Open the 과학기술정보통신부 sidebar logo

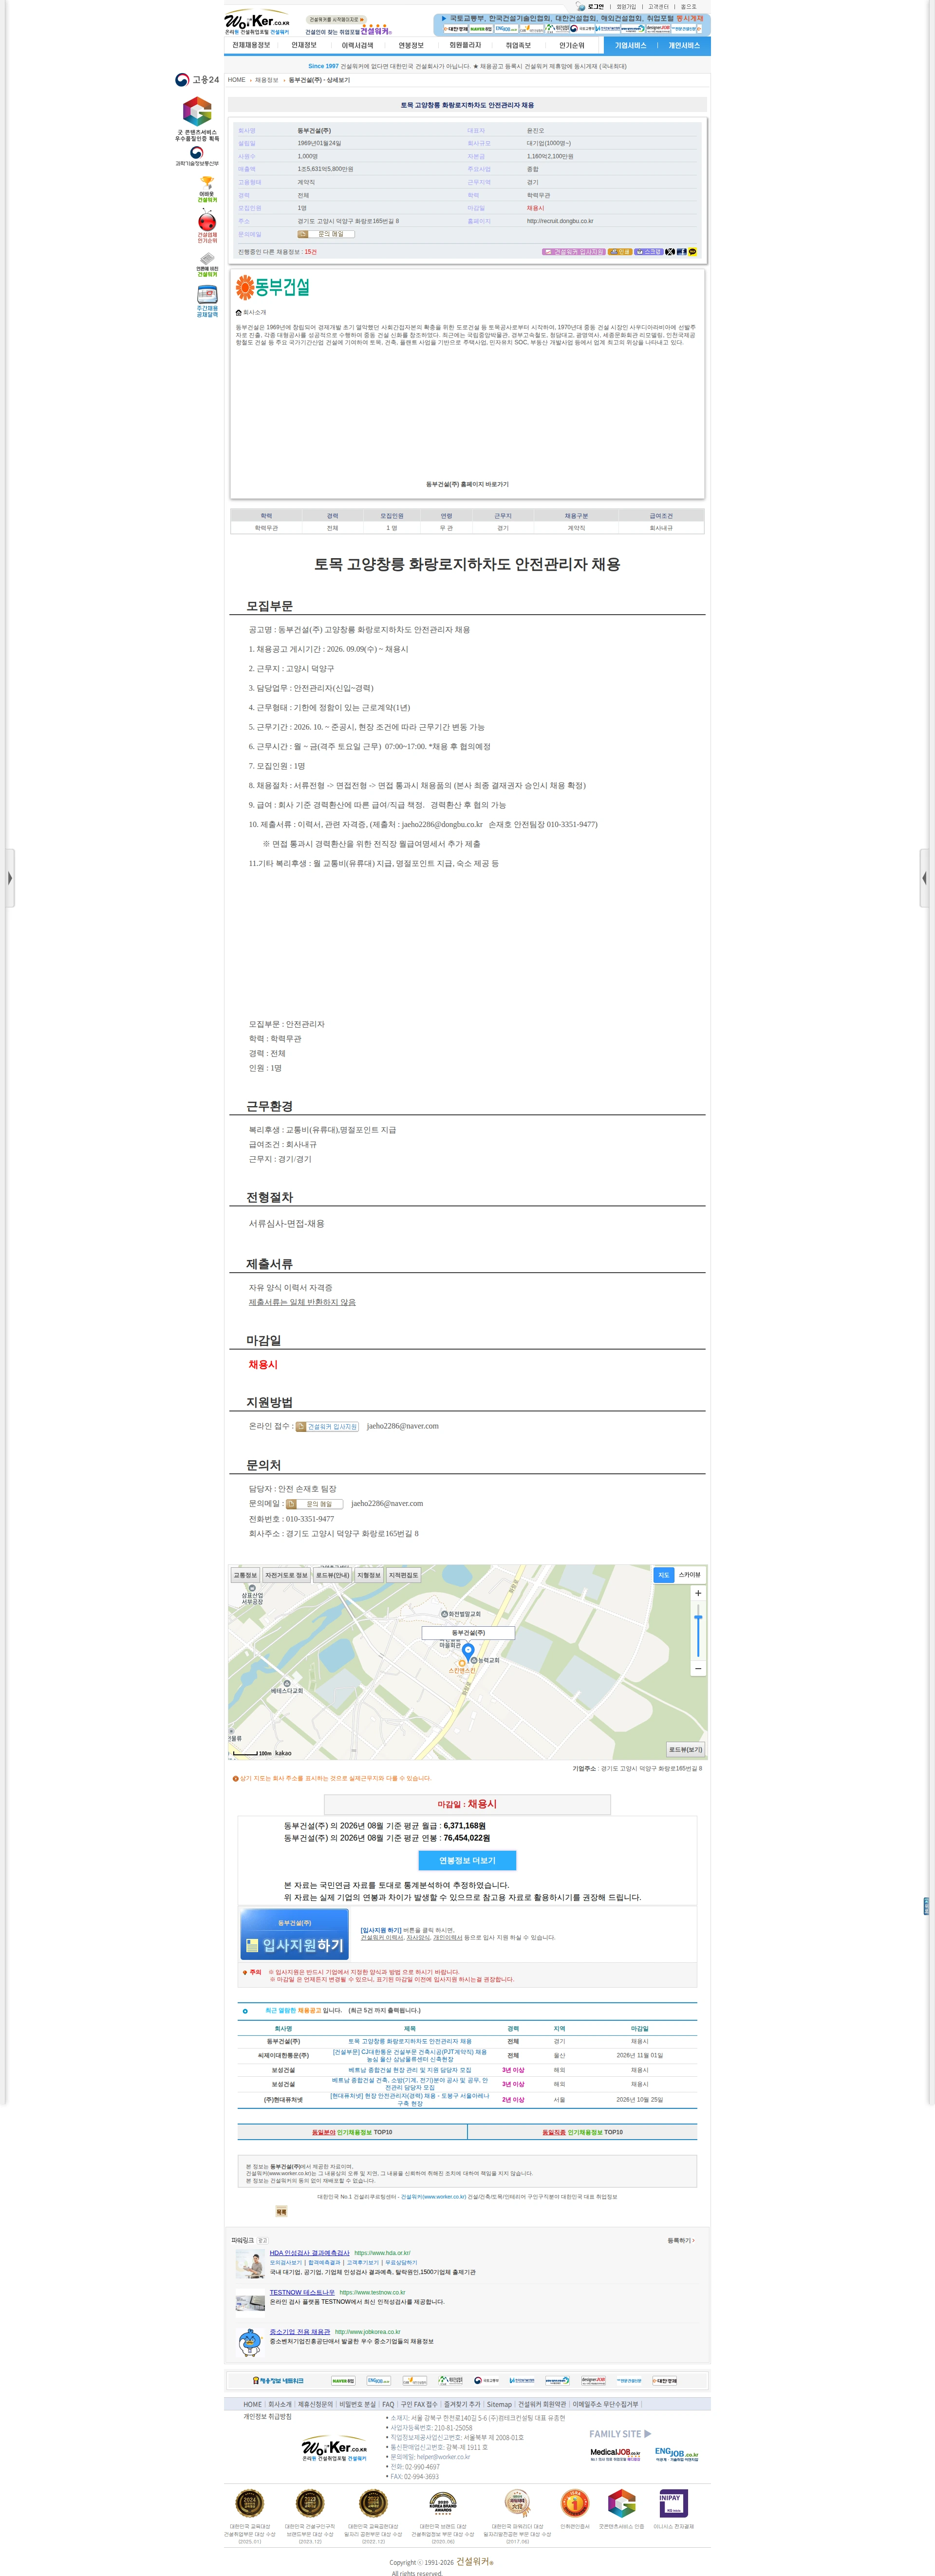pyautogui.click(x=197, y=156)
